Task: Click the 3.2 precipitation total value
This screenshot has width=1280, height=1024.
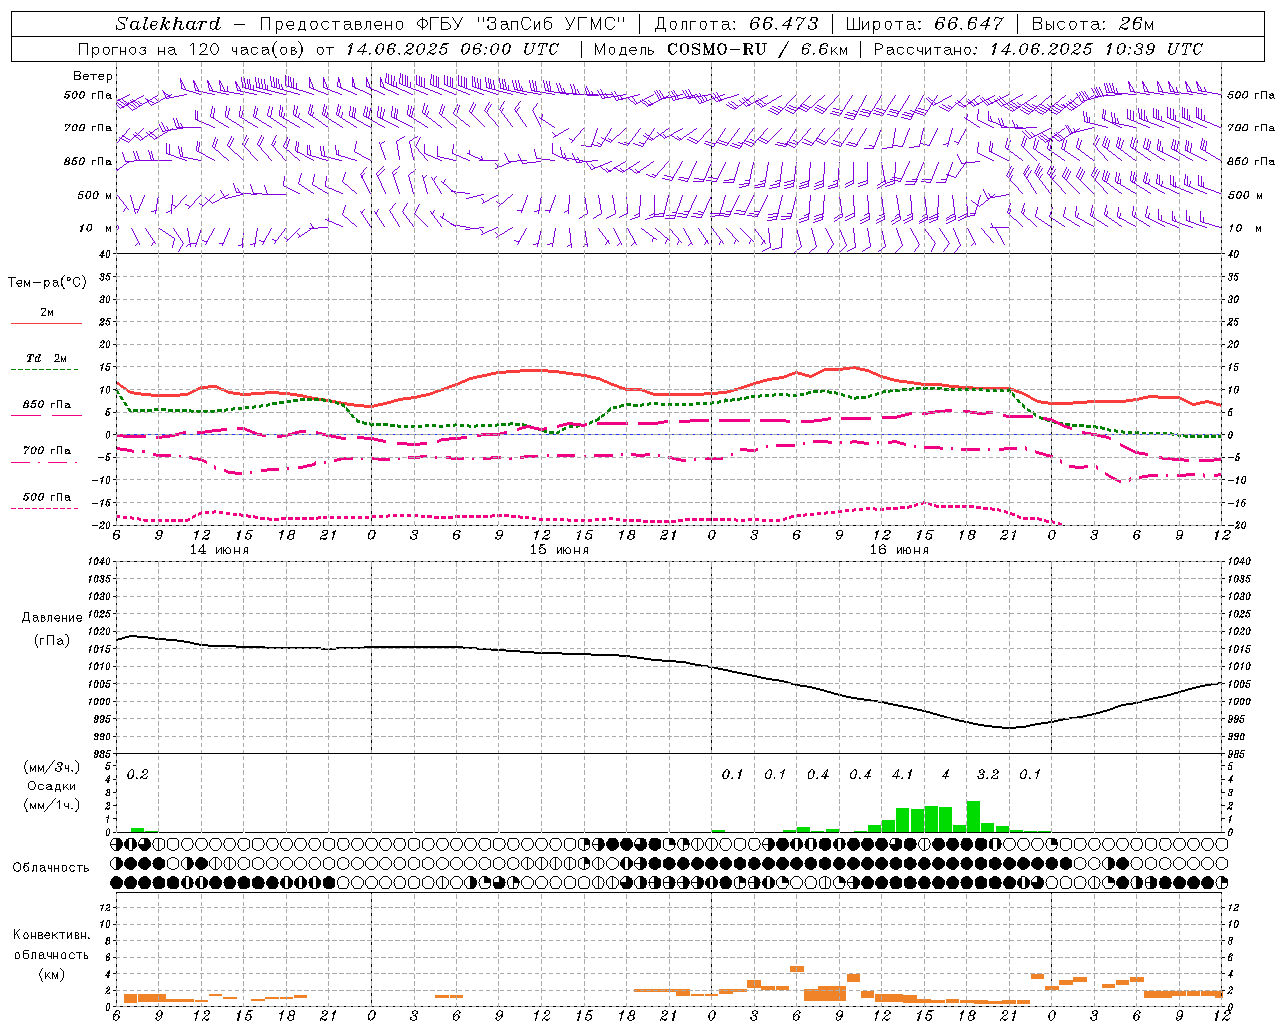Action: click(988, 775)
